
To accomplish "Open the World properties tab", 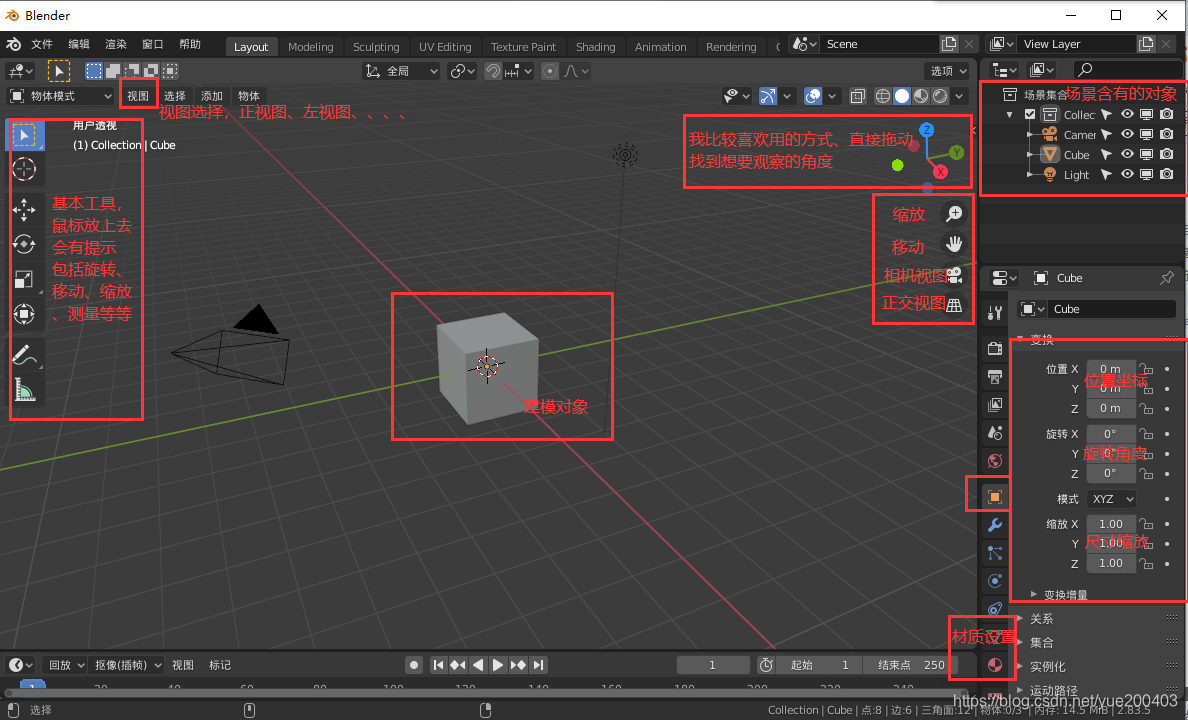I will [995, 460].
